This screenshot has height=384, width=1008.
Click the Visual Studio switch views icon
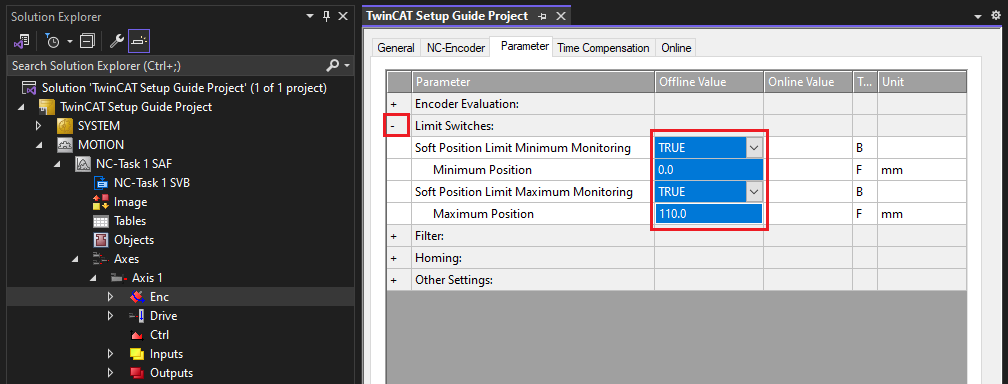[21, 41]
